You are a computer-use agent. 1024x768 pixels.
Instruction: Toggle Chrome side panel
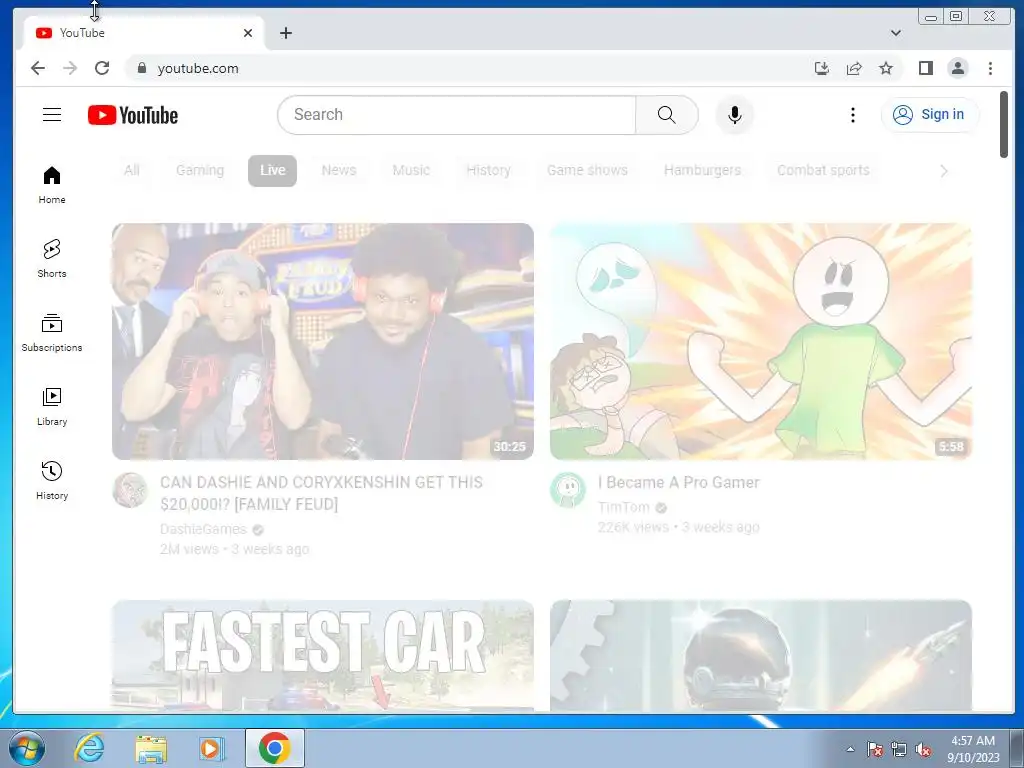[925, 68]
